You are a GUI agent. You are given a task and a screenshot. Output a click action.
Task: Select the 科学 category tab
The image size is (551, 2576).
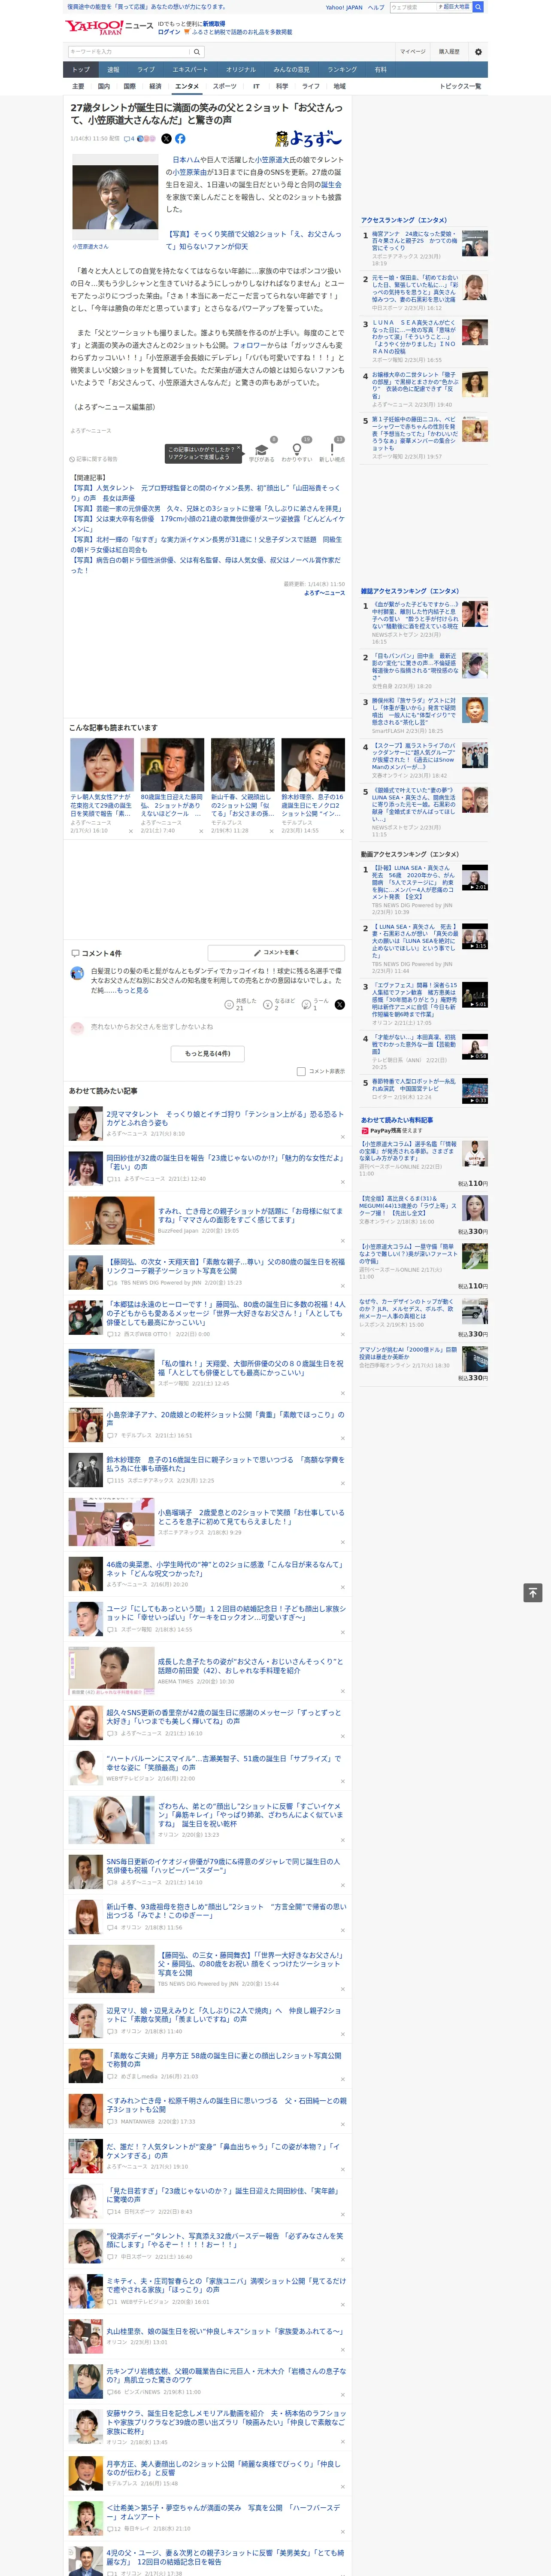click(x=282, y=86)
